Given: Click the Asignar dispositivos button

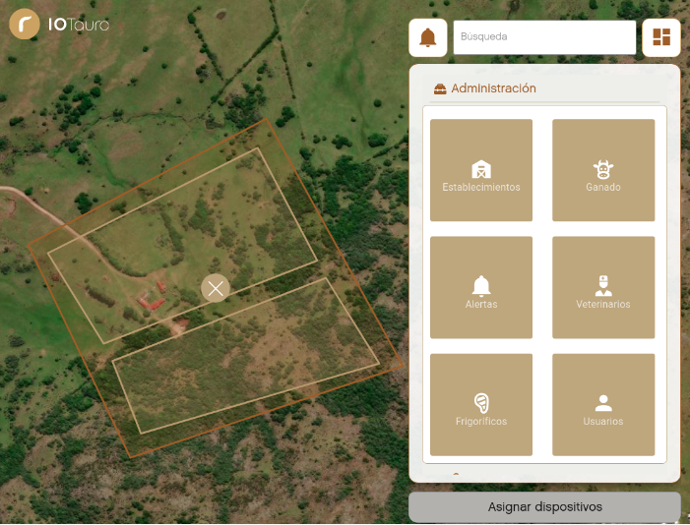Looking at the screenshot, I should coord(544,507).
